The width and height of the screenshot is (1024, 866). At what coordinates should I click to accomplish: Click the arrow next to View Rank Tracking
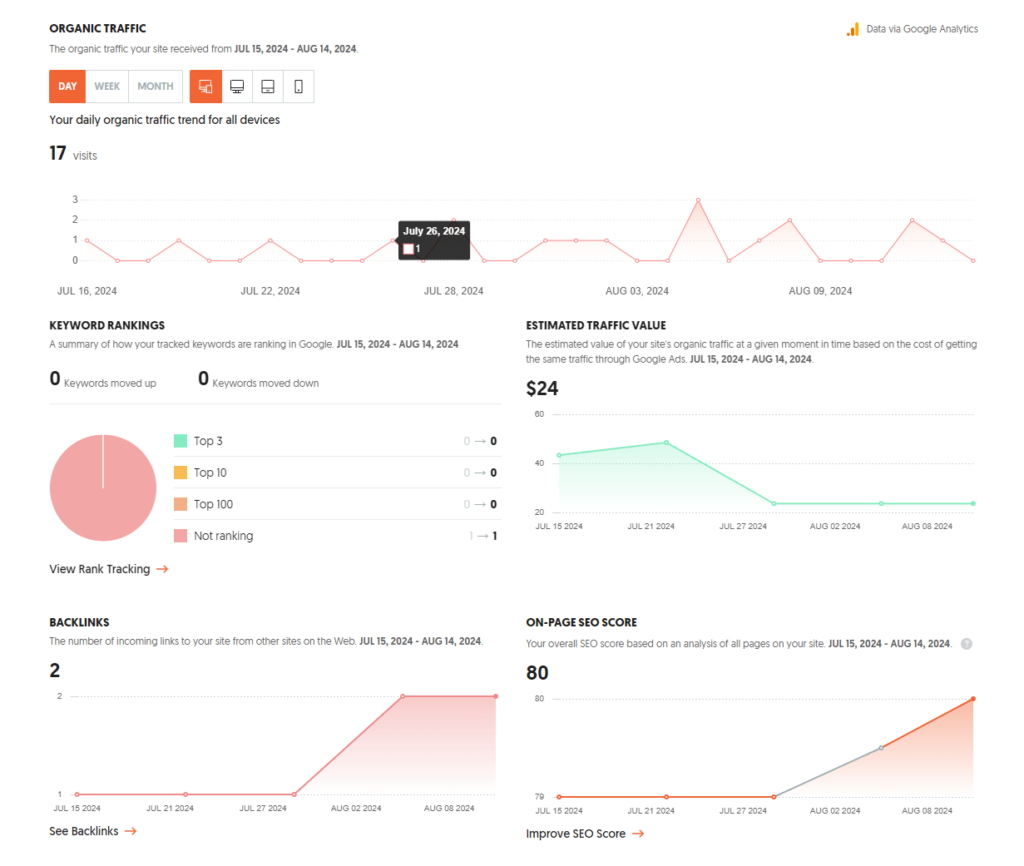click(162, 569)
